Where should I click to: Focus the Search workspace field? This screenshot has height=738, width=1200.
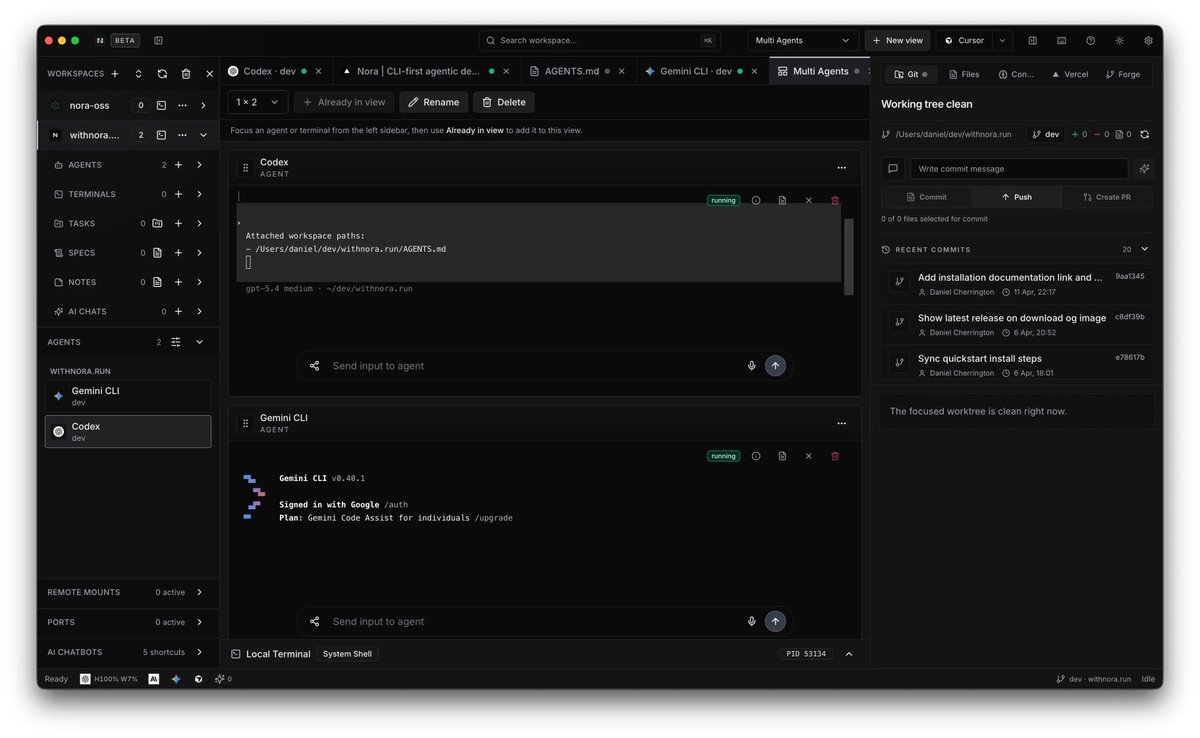pos(600,41)
